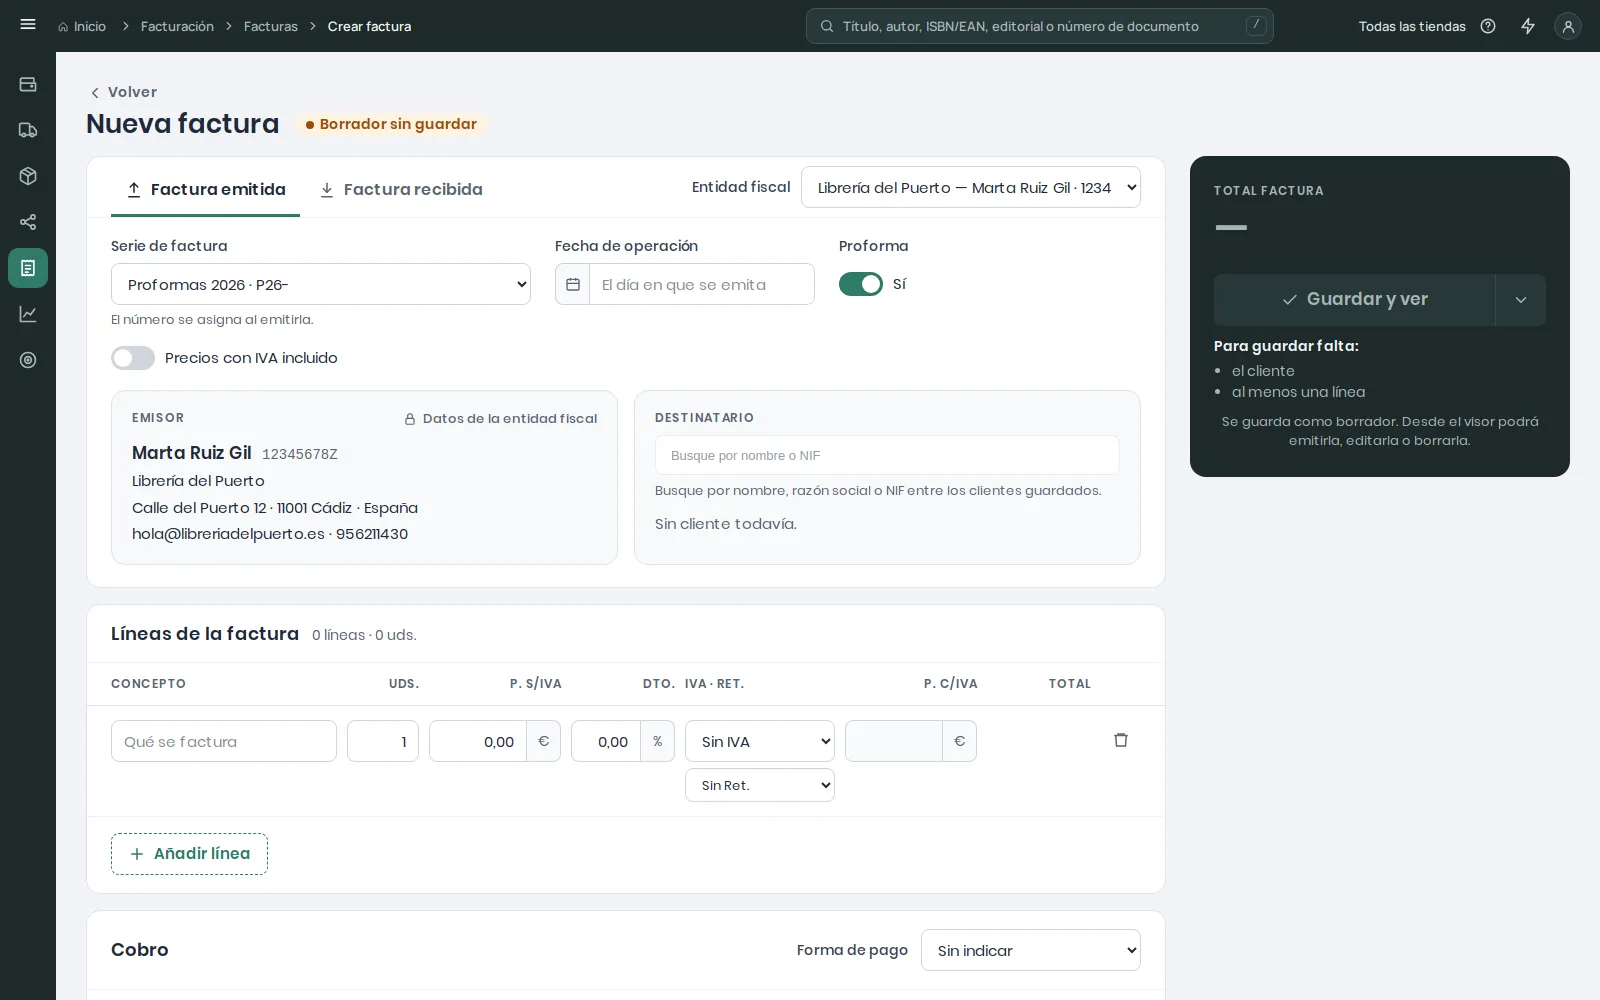Enable Precios con IVA incluido switch
Image resolution: width=1600 pixels, height=1000 pixels.
tap(133, 358)
